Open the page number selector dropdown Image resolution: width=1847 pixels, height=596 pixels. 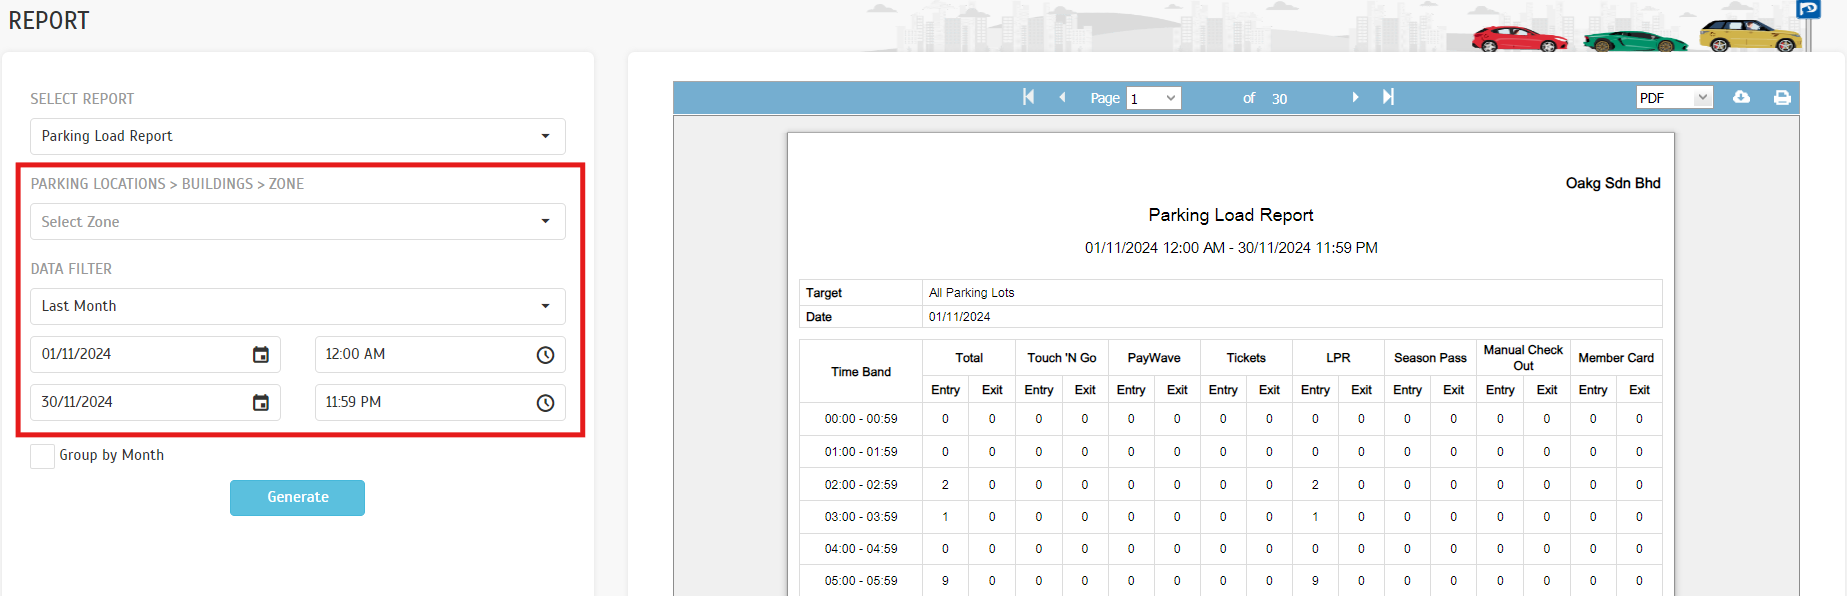coord(1153,98)
